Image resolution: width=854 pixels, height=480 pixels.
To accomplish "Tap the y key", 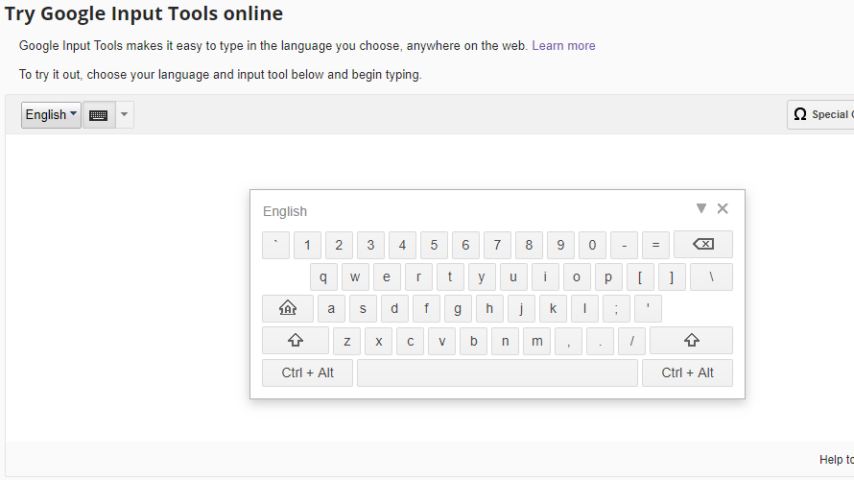I will click(481, 277).
